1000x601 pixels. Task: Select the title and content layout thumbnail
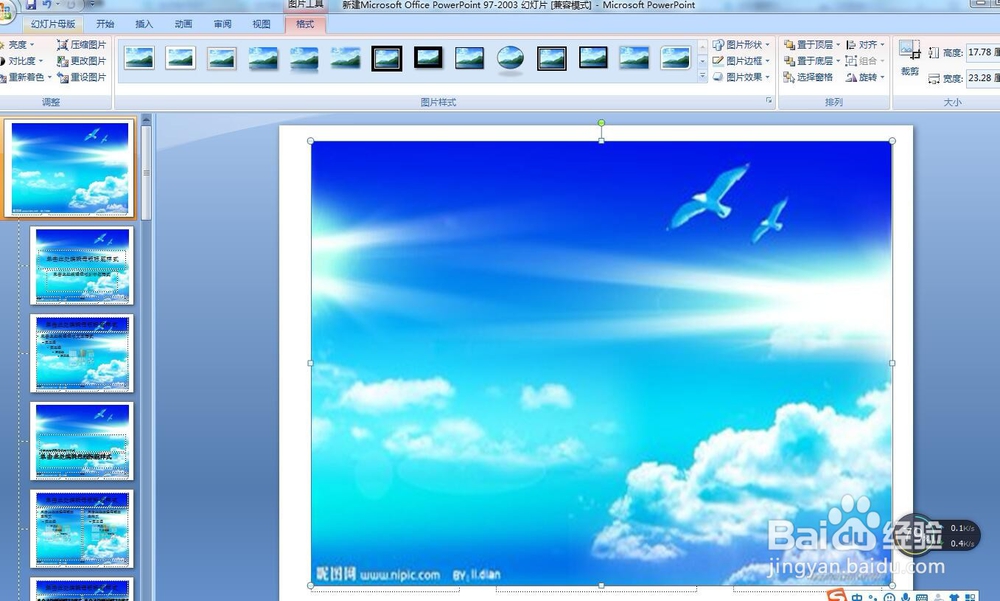(x=82, y=353)
